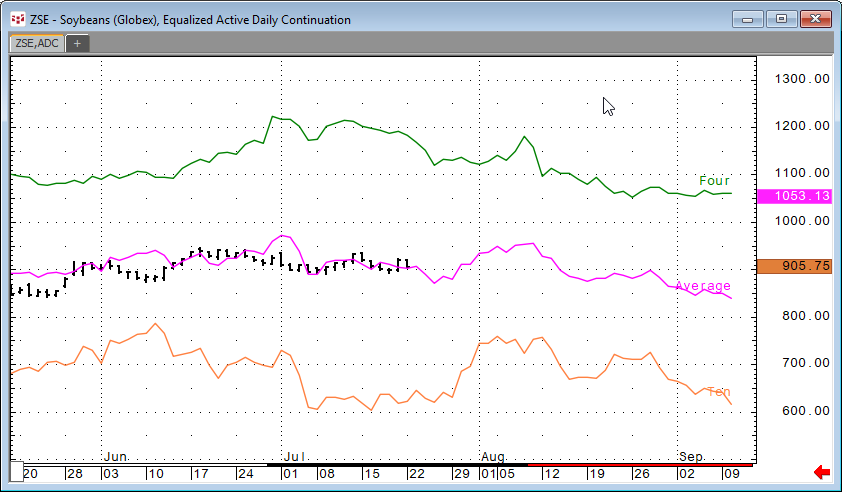The image size is (842, 492).
Task: Click the small box at time axis left
Action: pos(16,473)
